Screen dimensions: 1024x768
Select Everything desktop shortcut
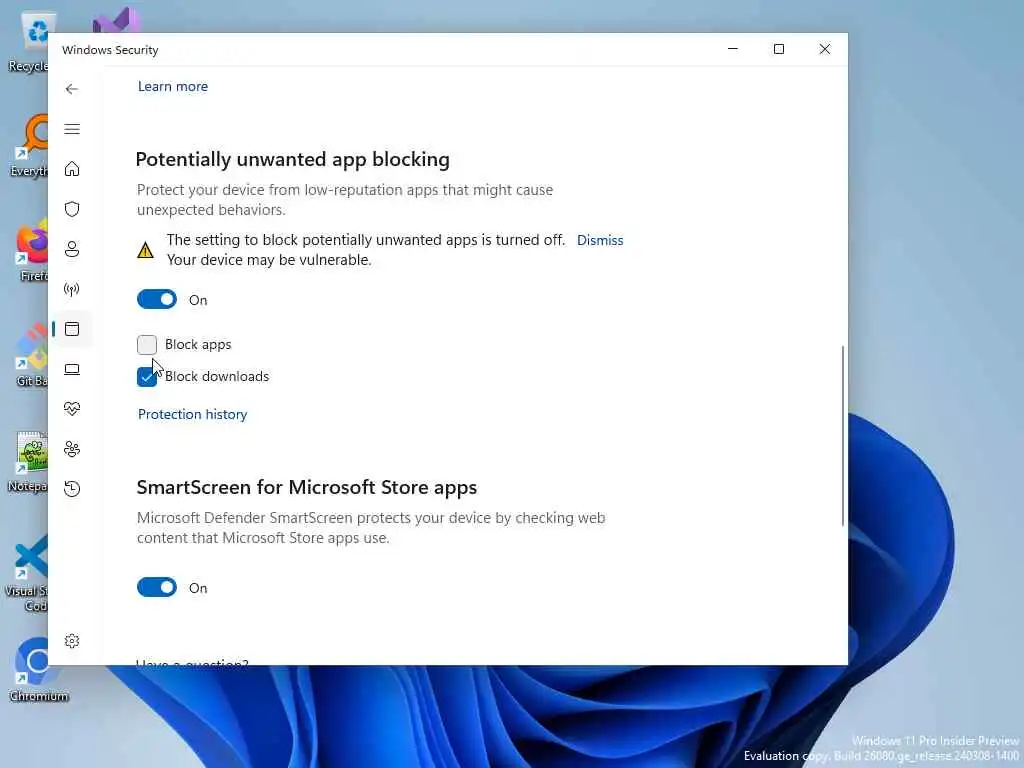29,146
